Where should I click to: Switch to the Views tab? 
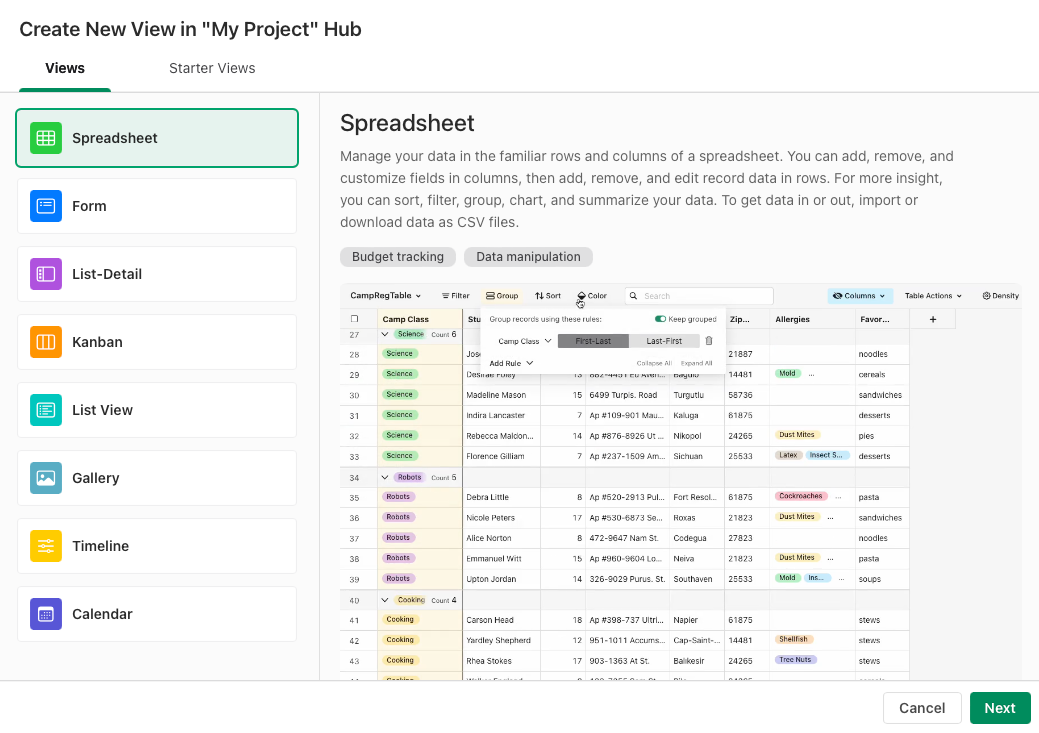pos(65,68)
